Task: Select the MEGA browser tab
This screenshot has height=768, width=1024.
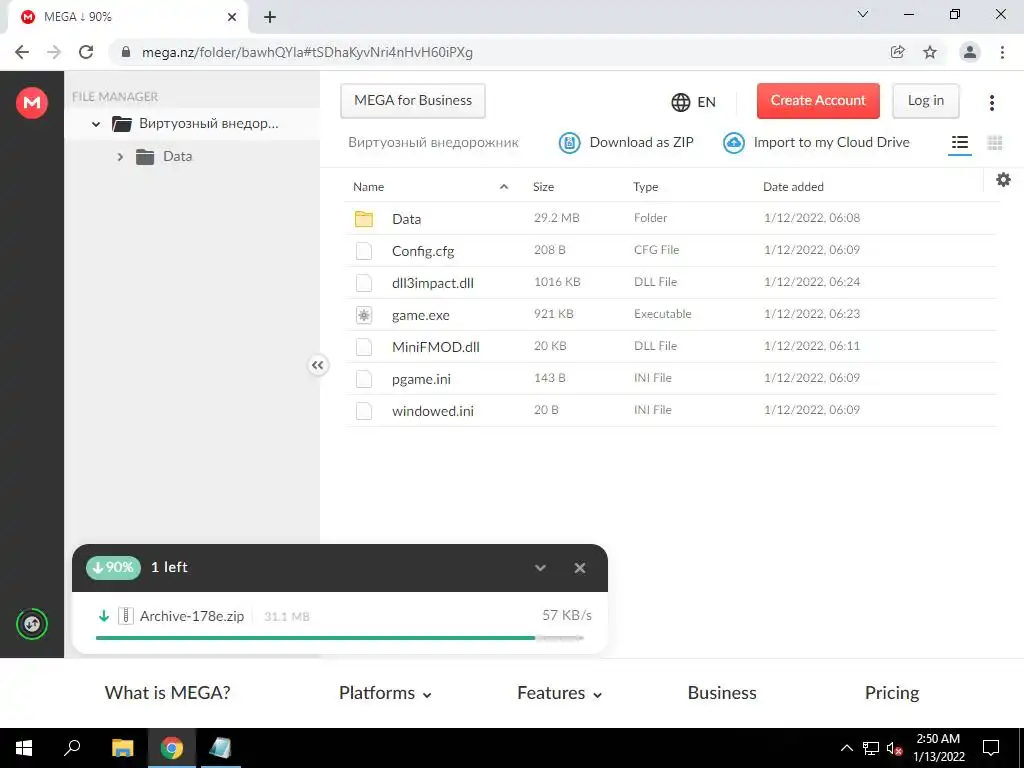Action: pos(127,17)
